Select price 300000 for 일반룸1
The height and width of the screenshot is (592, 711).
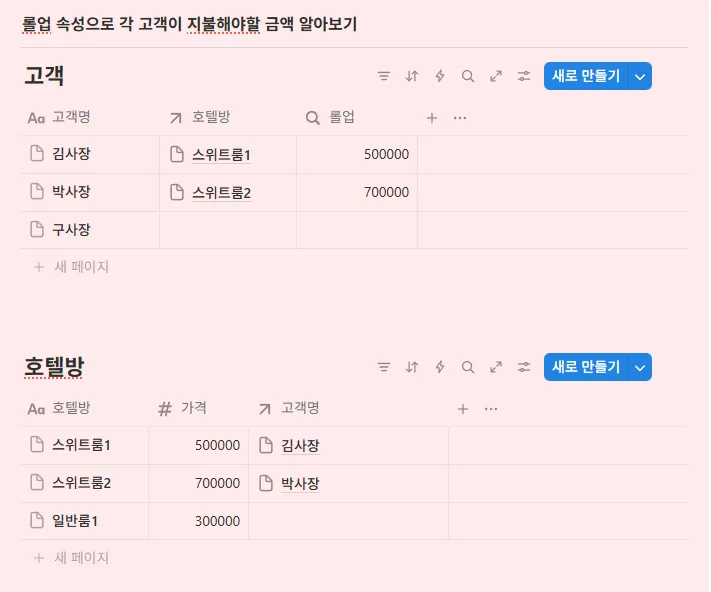tap(217, 521)
